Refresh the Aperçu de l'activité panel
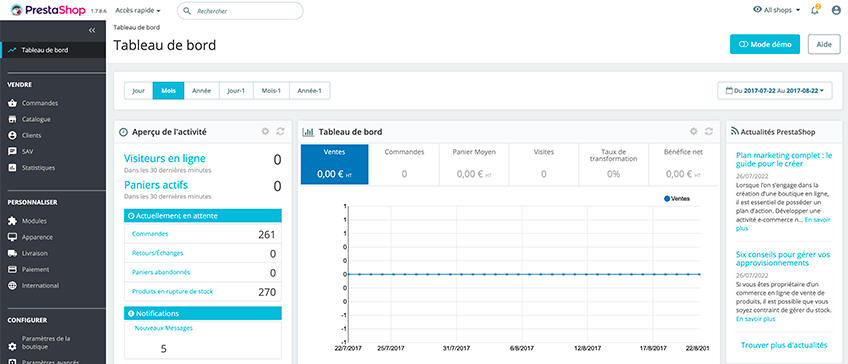 coord(280,131)
